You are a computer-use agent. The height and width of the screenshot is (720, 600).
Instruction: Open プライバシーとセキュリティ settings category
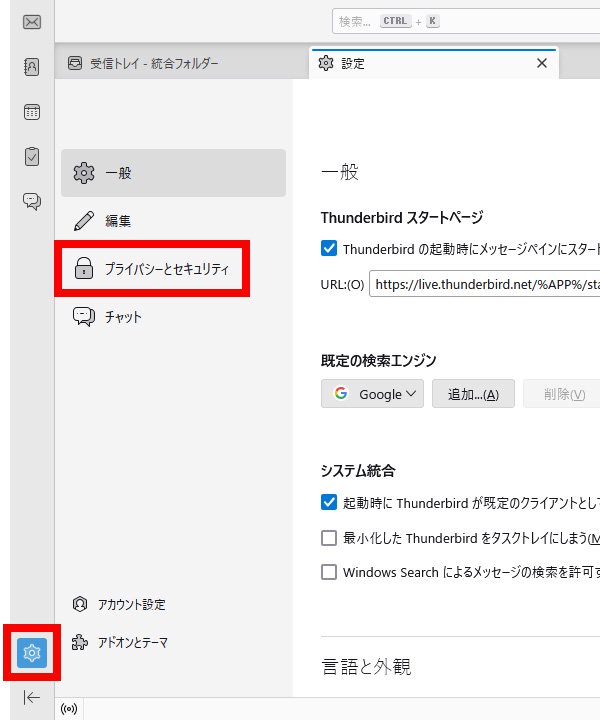[174, 269]
